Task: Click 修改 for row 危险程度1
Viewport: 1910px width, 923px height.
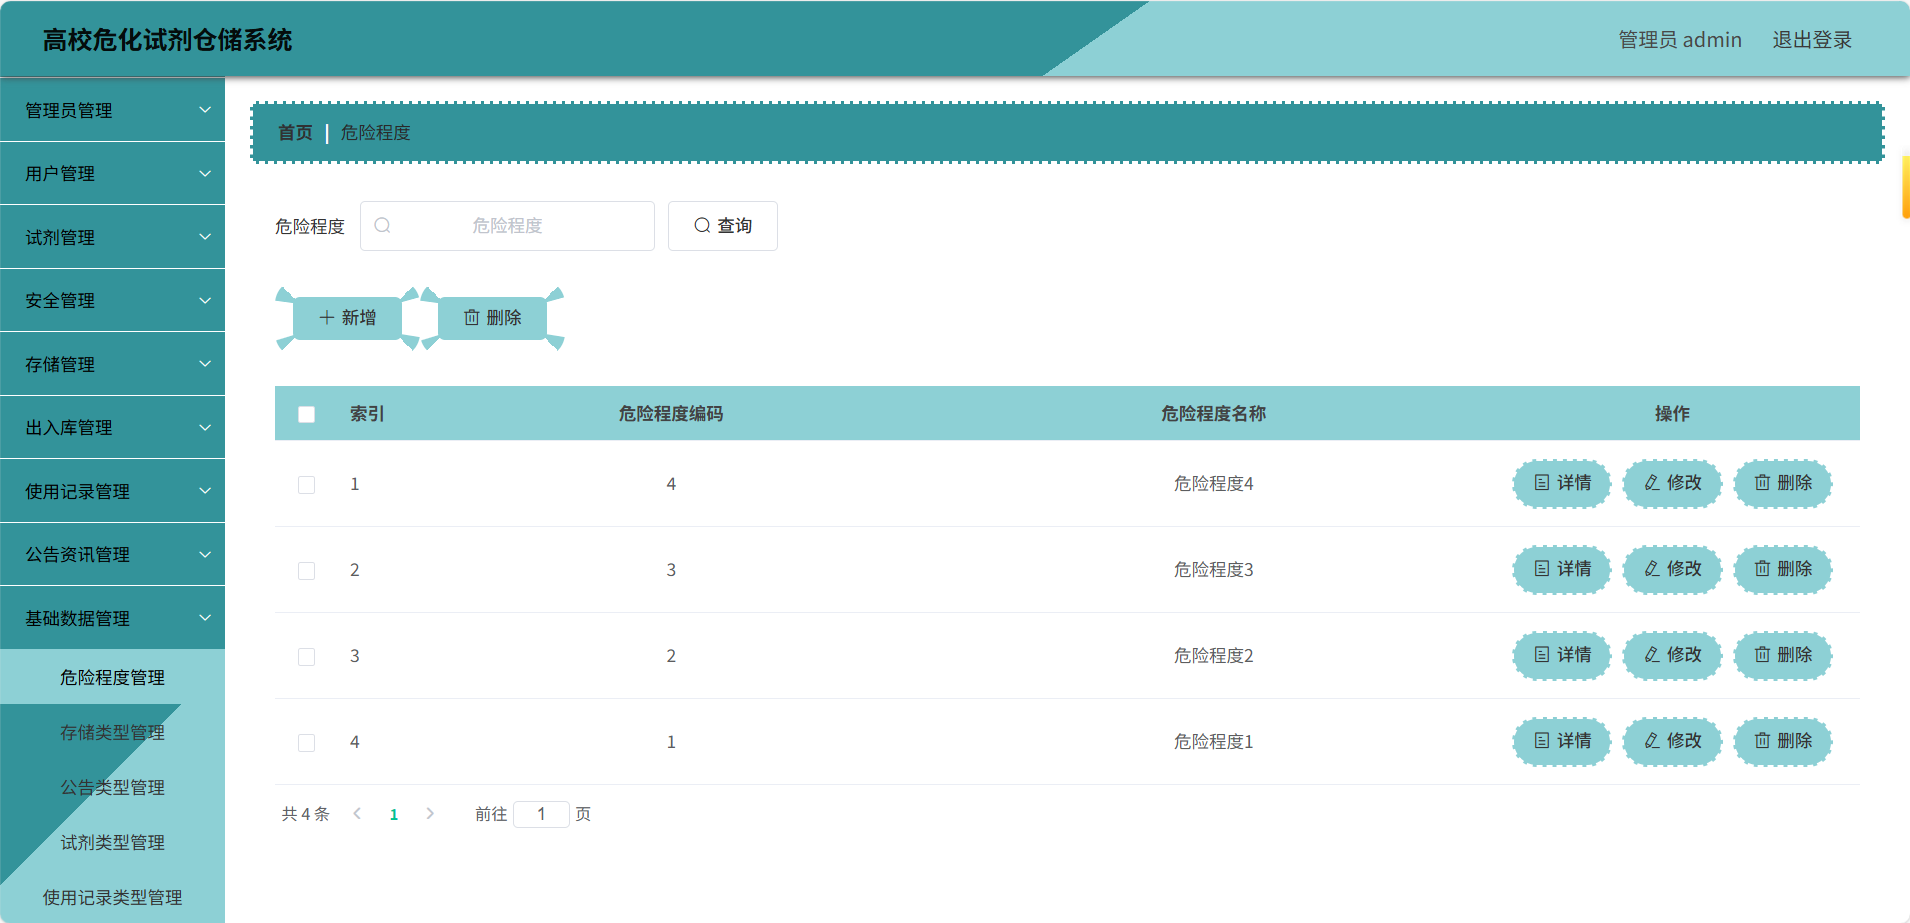Action: point(1672,741)
